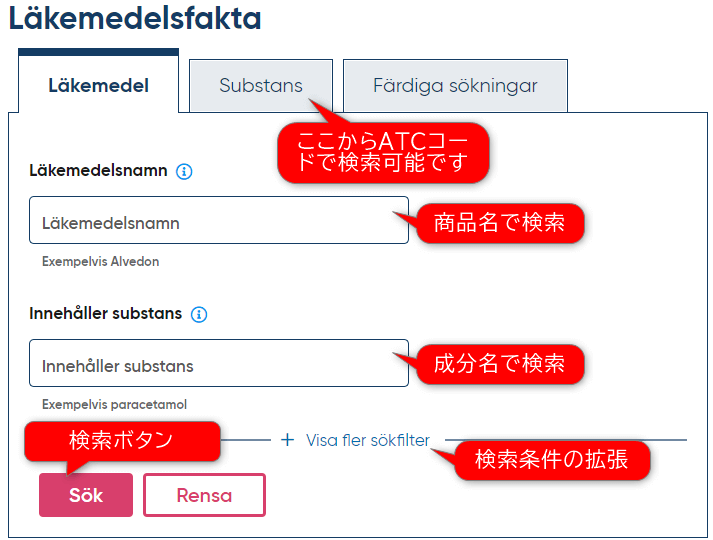Click the Läkemedelsfakta page heading

[135, 18]
